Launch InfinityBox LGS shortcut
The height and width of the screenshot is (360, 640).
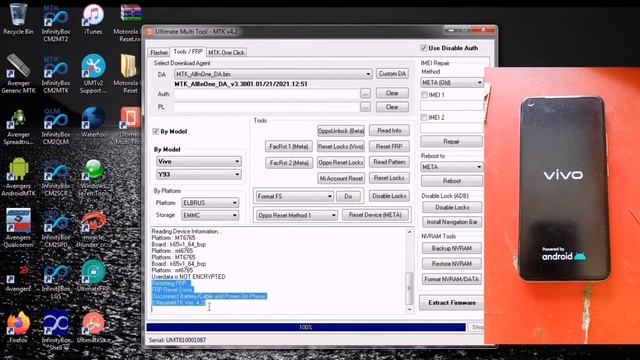[56, 281]
